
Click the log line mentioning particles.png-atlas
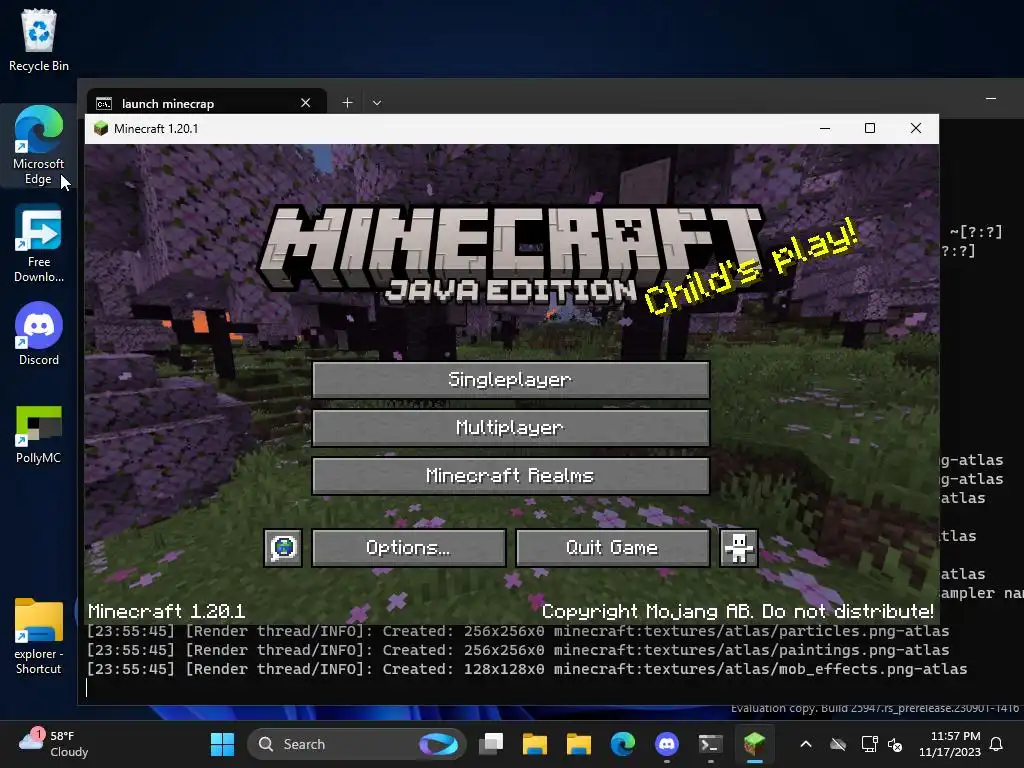coord(518,632)
